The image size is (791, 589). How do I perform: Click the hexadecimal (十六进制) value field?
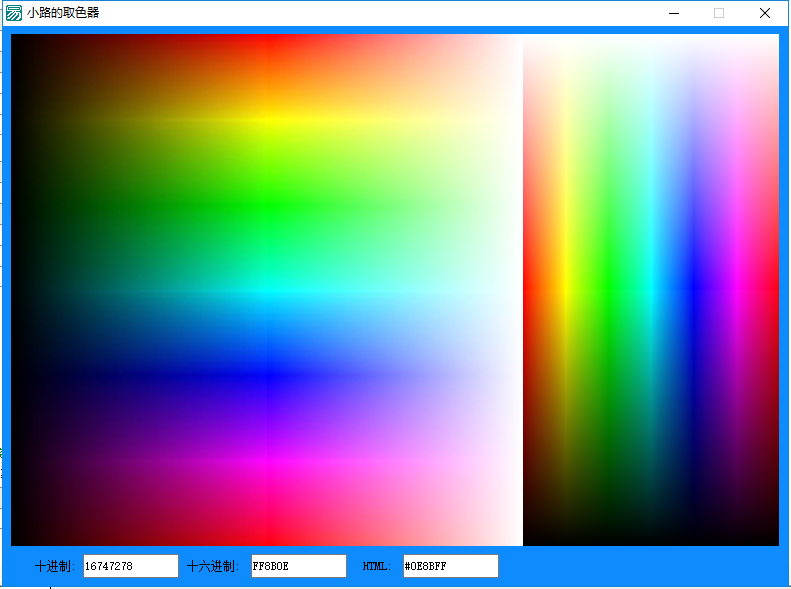(299, 566)
